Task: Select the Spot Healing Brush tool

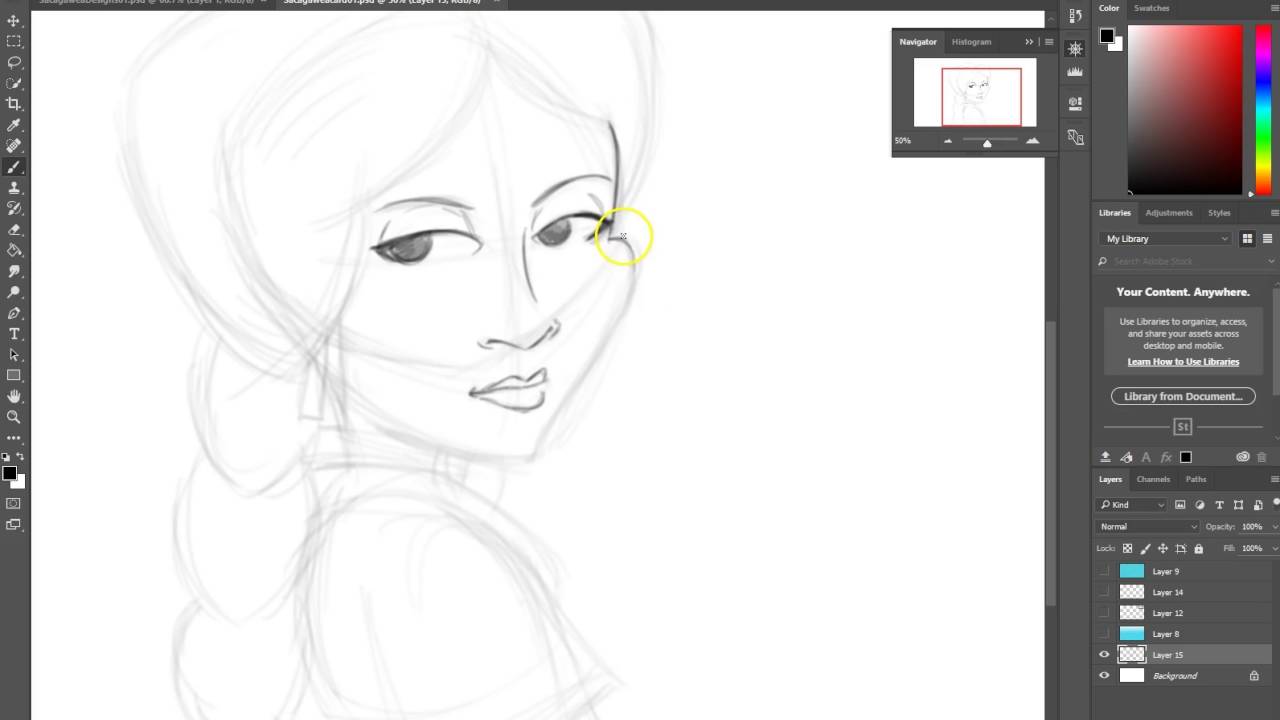Action: point(14,146)
